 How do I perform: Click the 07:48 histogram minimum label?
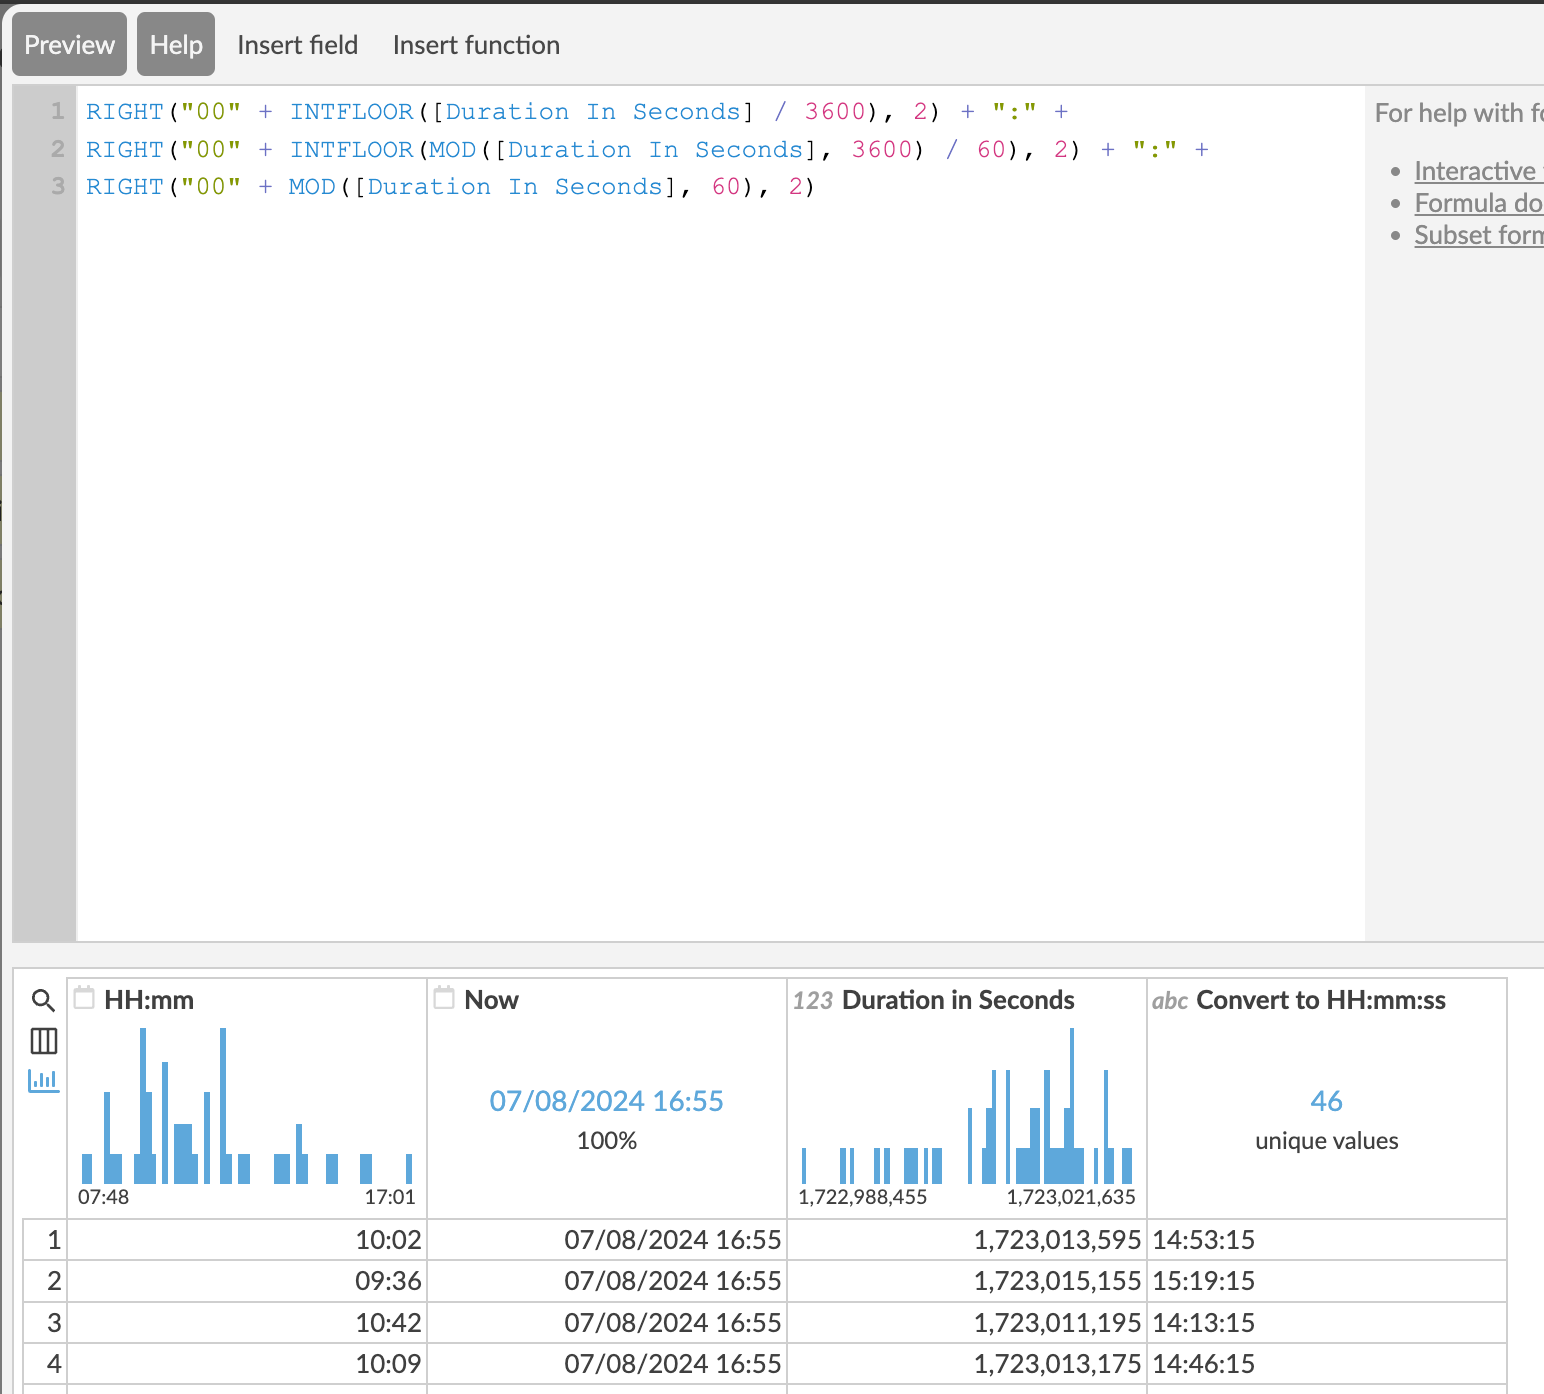point(103,1197)
